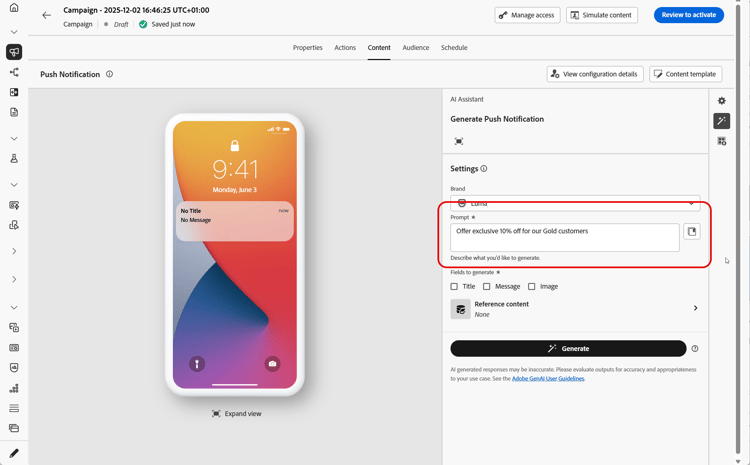Click the grid icon below the wand icon
This screenshot has height=465, width=750.
click(721, 141)
